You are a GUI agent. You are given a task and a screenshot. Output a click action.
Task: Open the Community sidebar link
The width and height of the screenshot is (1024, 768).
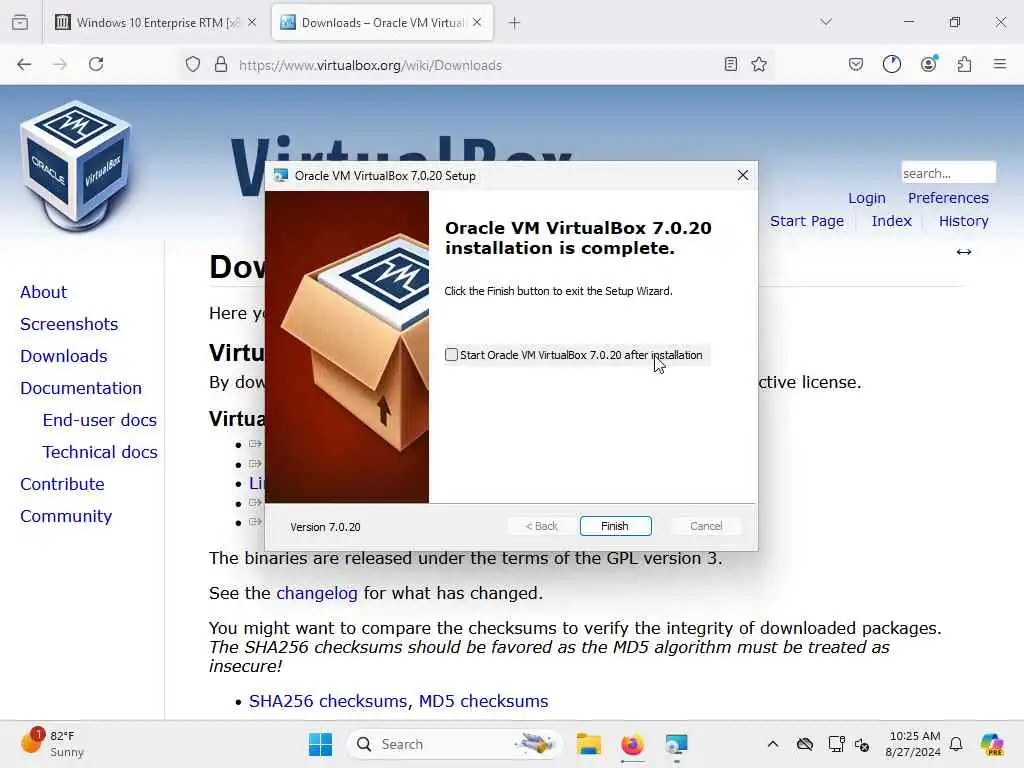(x=66, y=516)
